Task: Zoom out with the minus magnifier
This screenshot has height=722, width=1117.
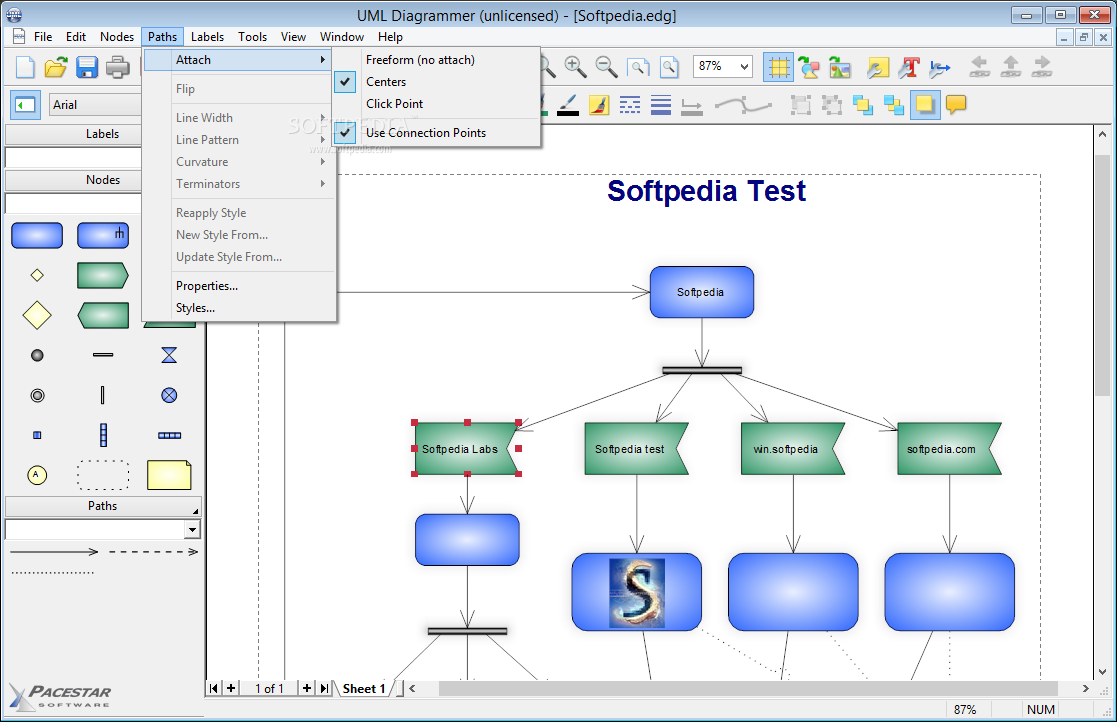Action: click(606, 67)
